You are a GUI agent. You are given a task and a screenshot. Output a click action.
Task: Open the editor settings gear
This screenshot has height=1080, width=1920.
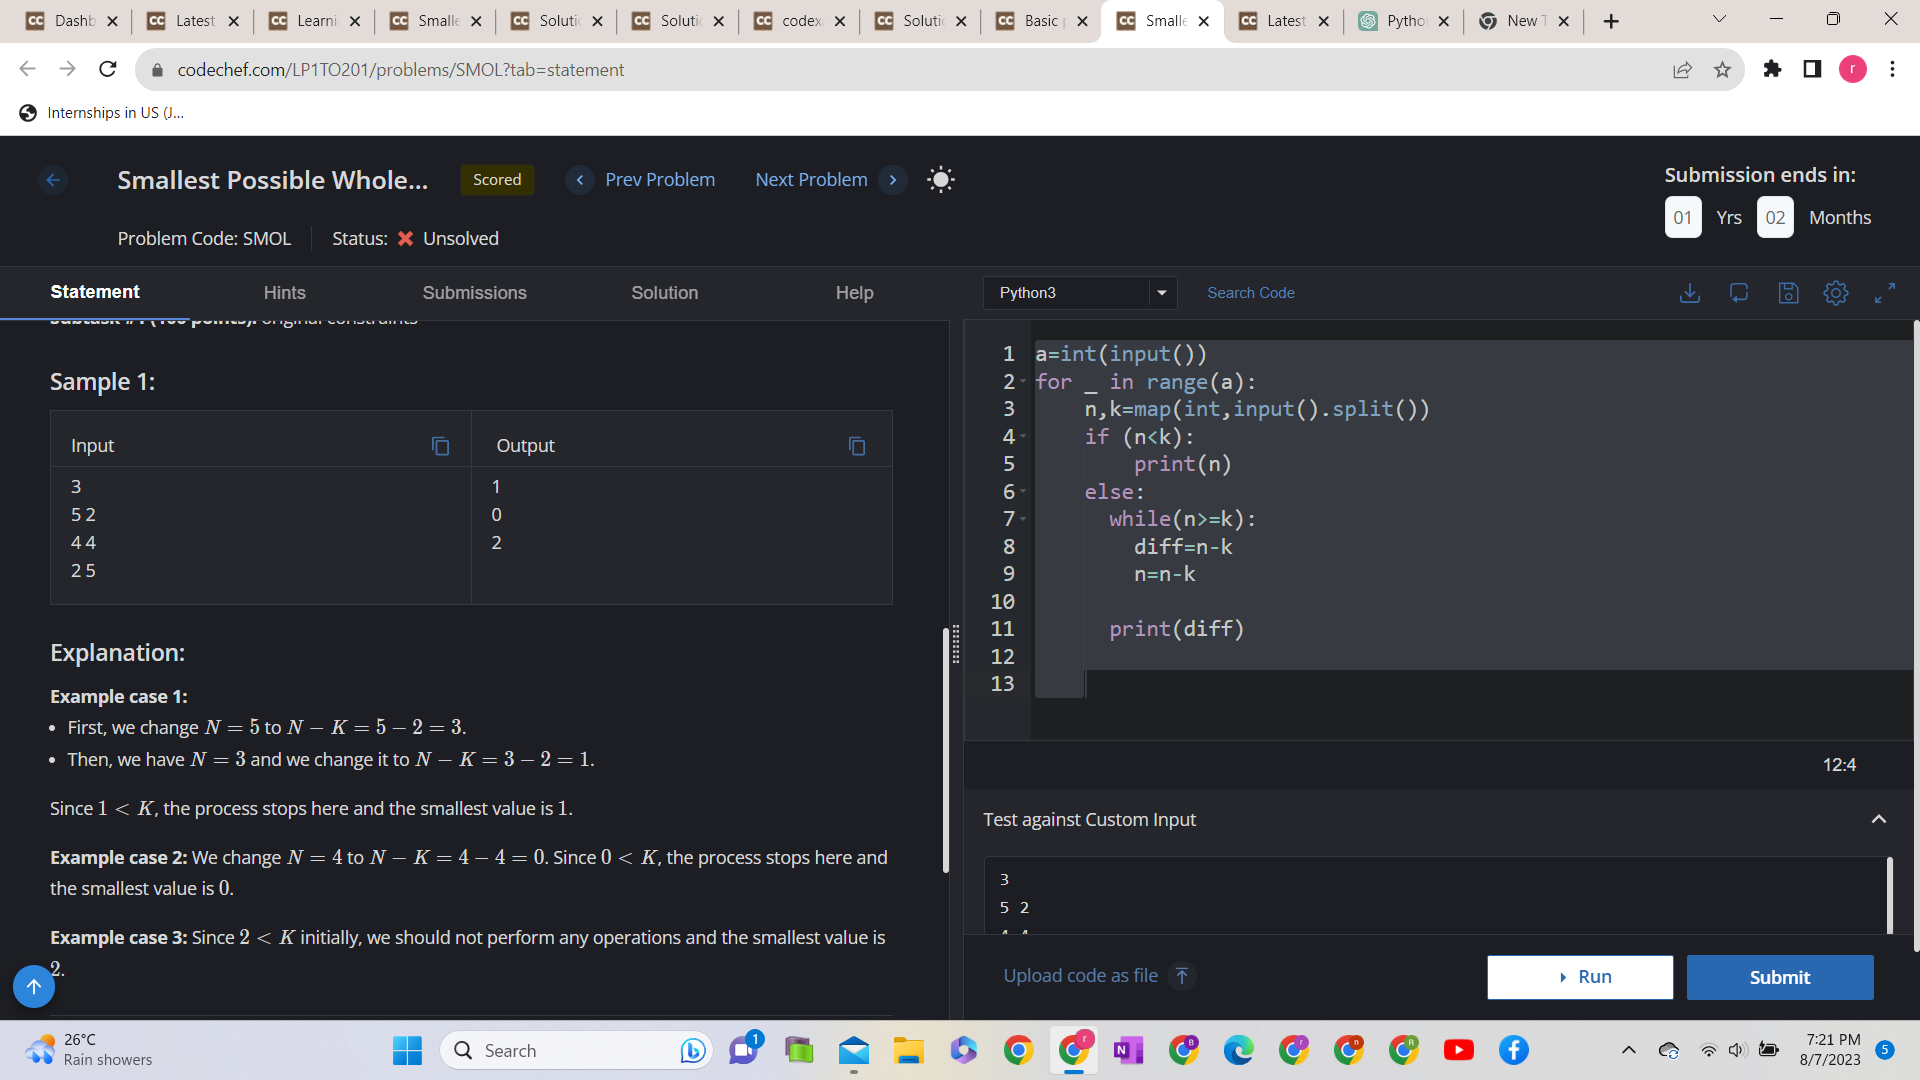[1836, 293]
